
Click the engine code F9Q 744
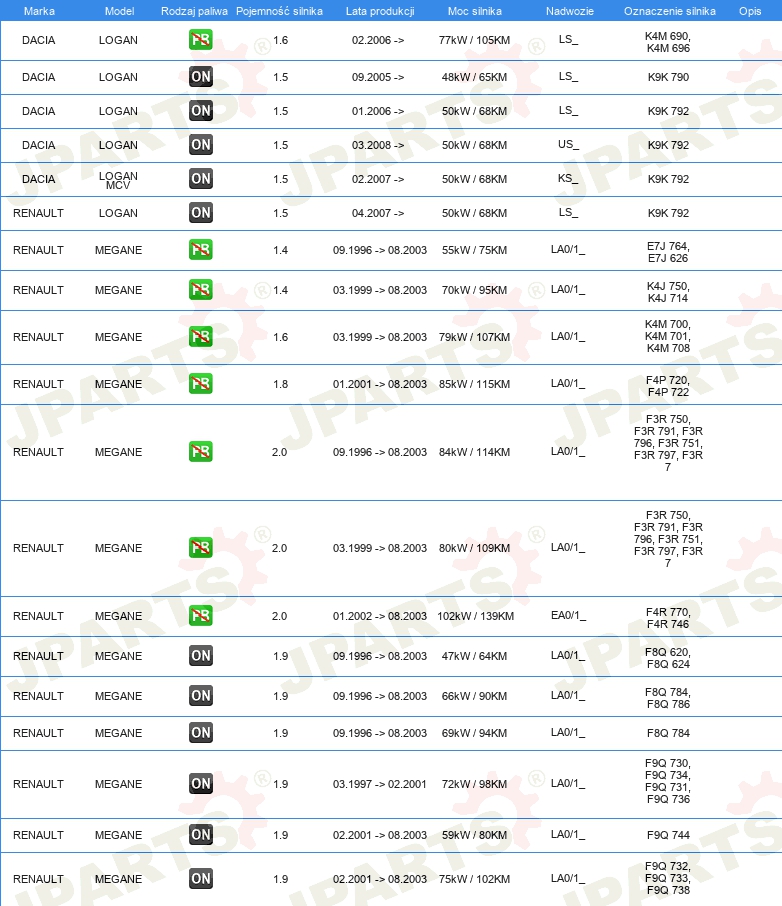[x=668, y=835]
